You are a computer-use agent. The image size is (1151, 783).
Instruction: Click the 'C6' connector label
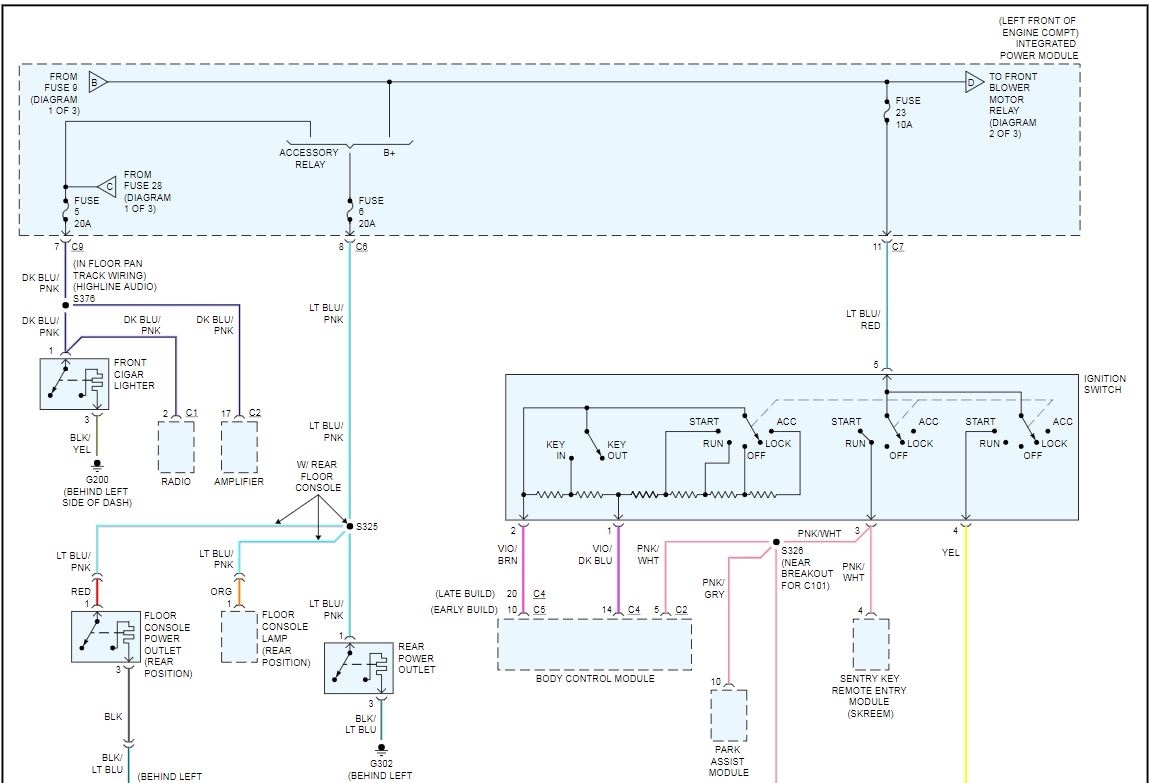pyautogui.click(x=362, y=247)
